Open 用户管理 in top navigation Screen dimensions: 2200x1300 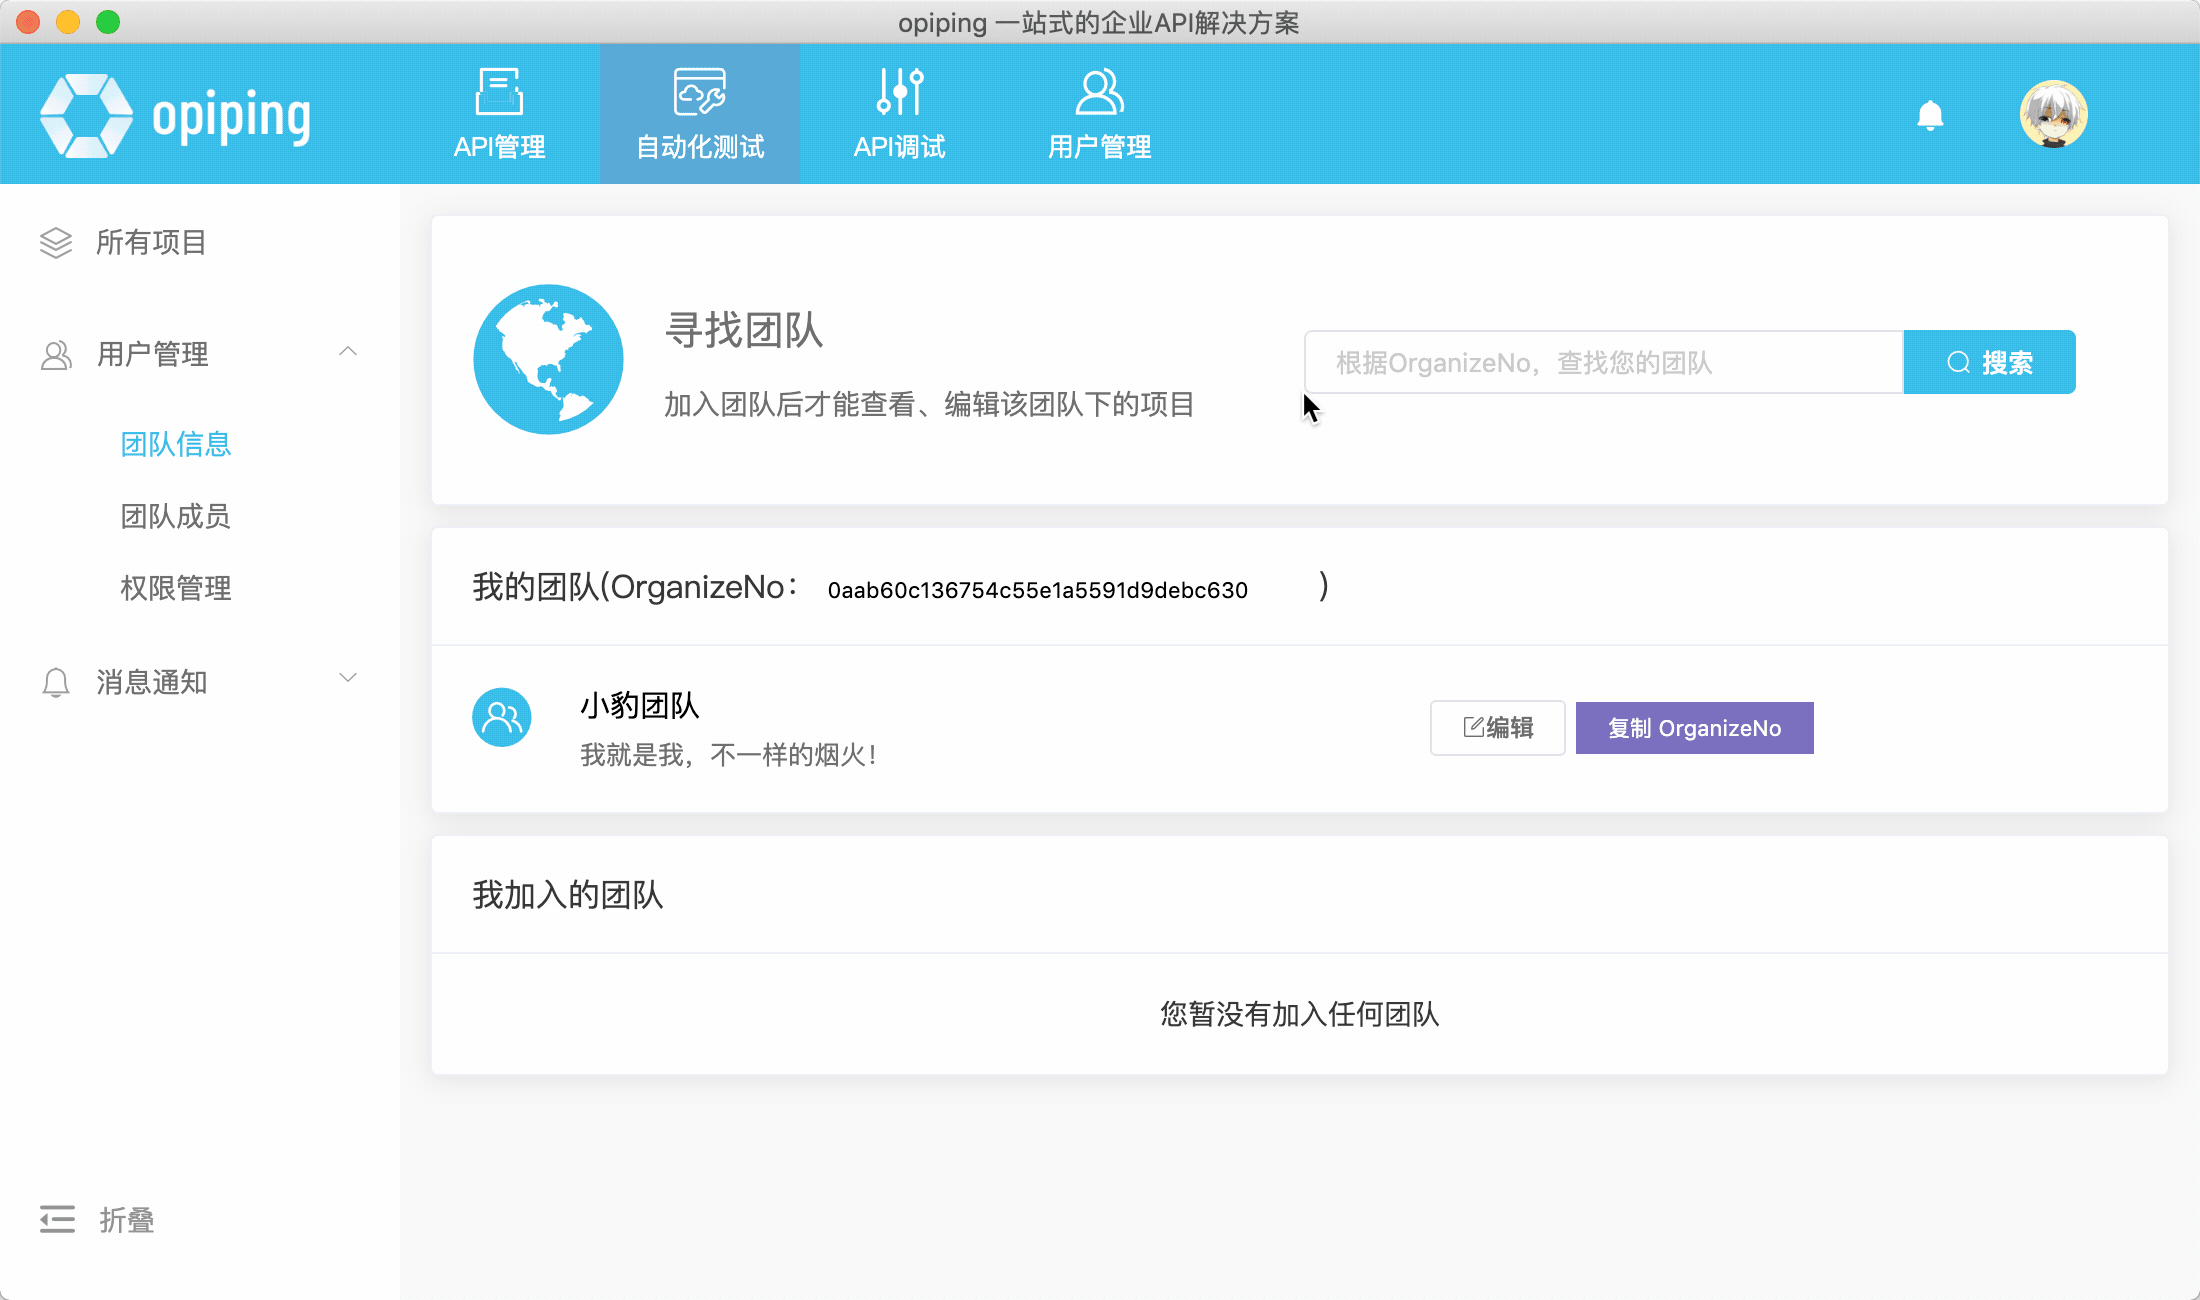coord(1099,114)
